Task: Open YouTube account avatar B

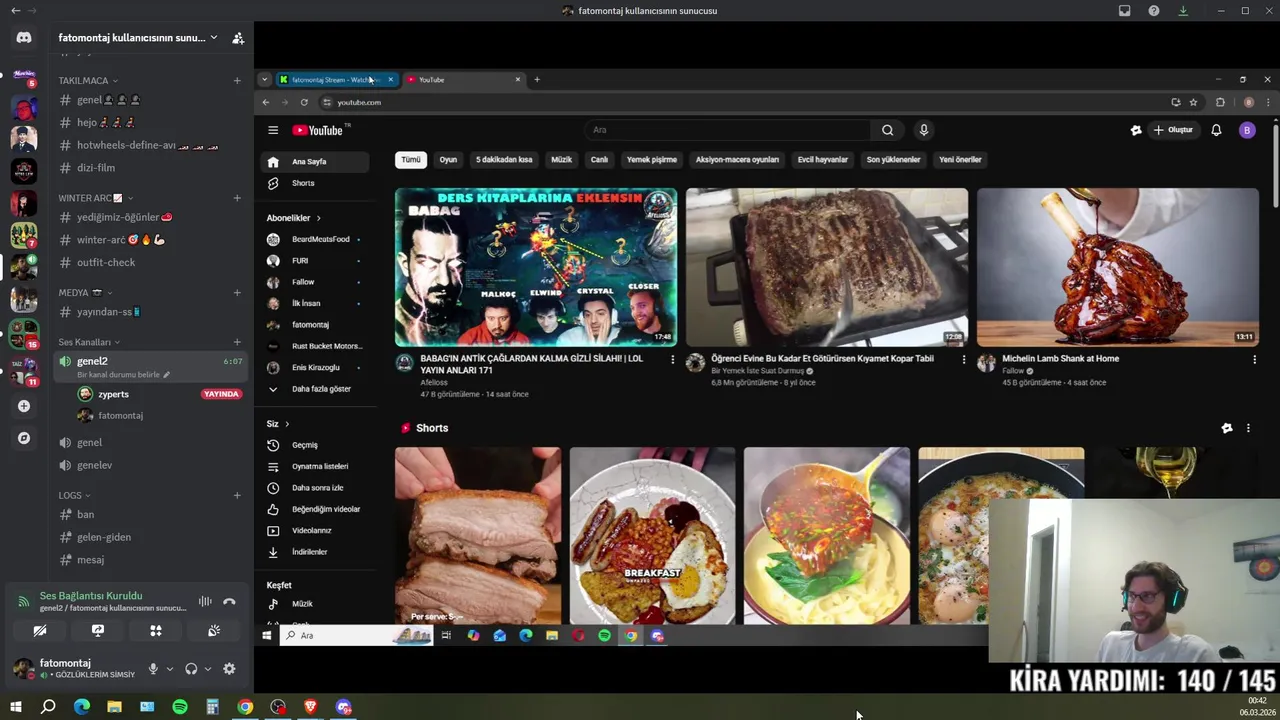Action: pyautogui.click(x=1247, y=130)
